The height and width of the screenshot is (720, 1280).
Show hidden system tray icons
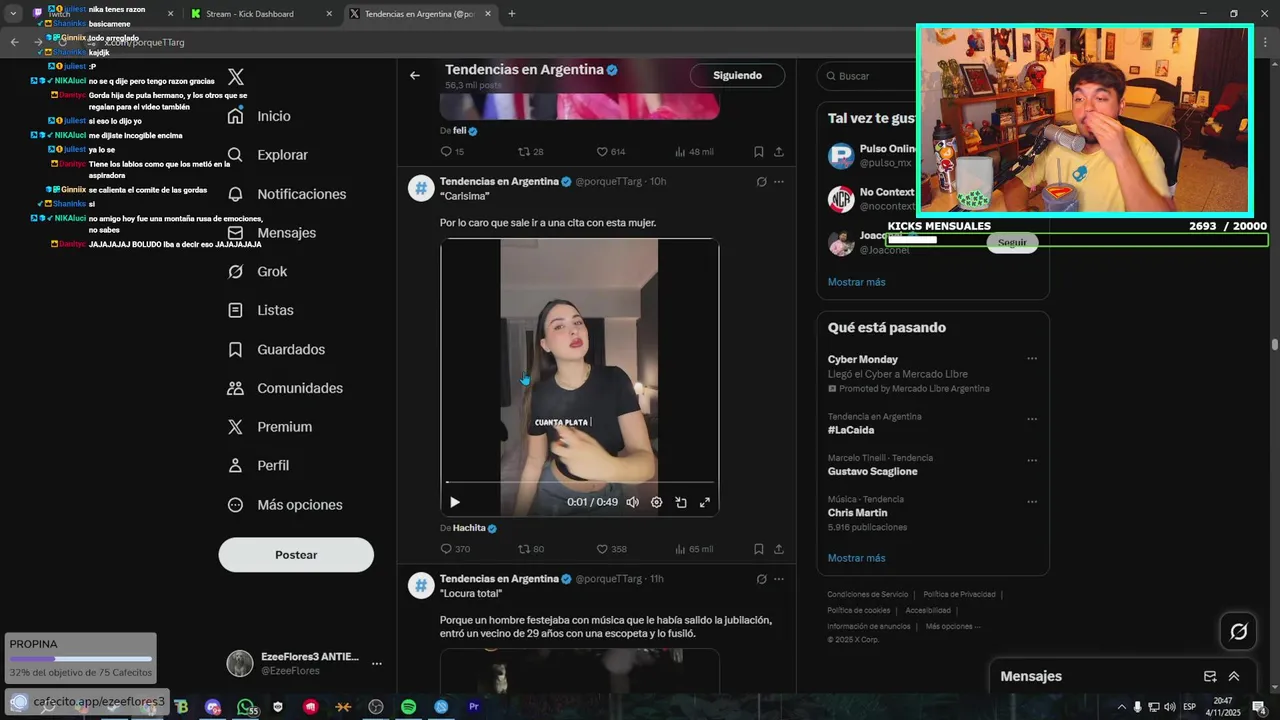coord(1122,707)
